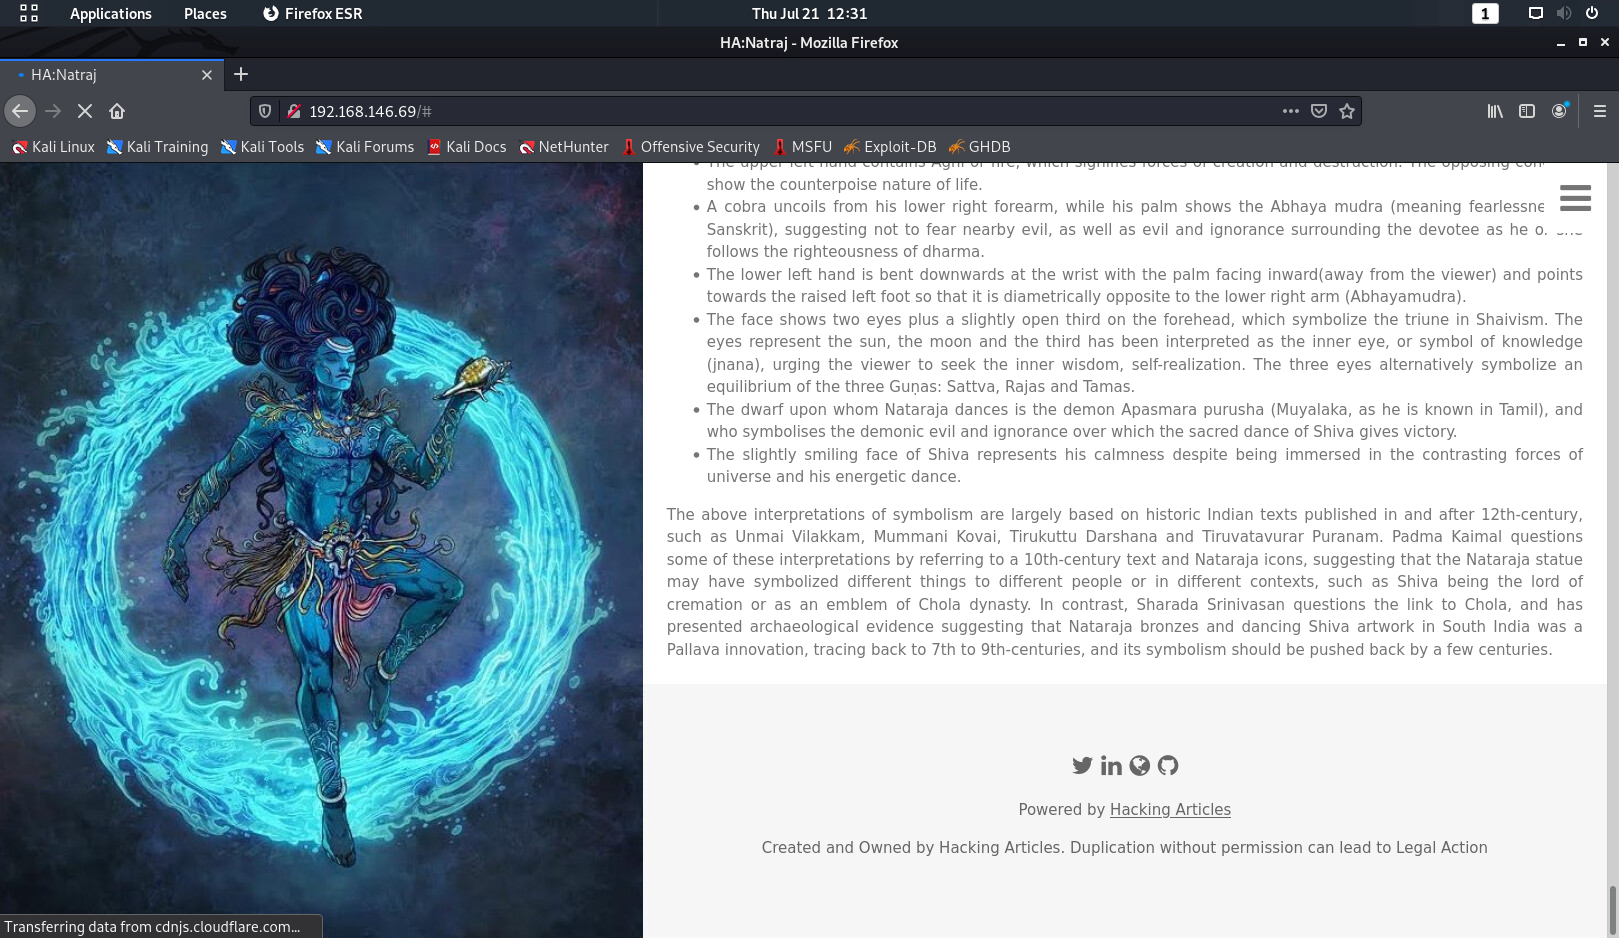Go back to the previous page
1619x938 pixels.
(x=20, y=111)
